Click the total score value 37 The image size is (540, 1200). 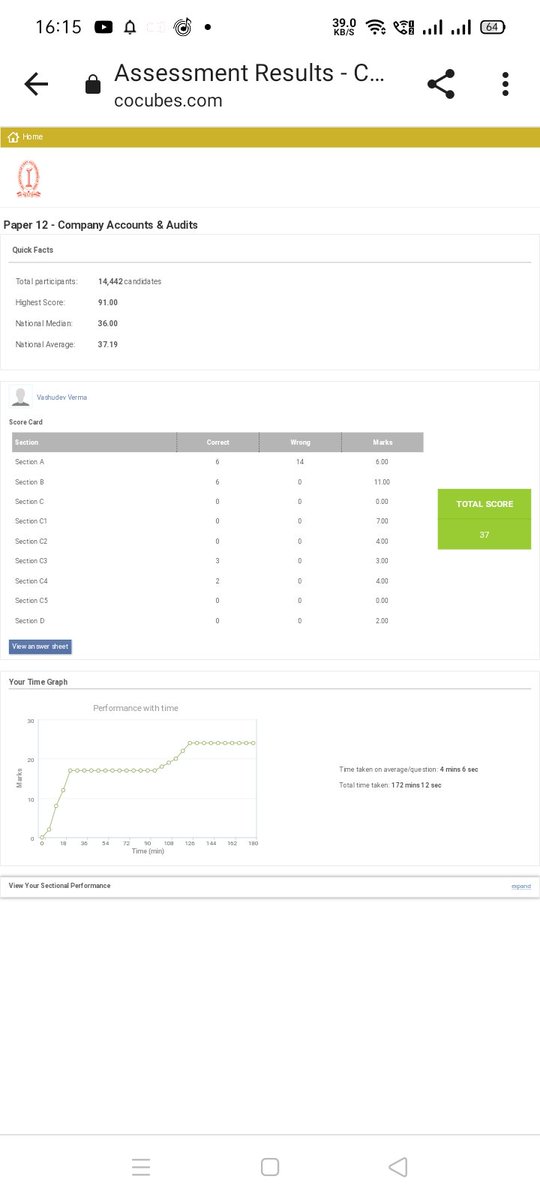tap(484, 535)
